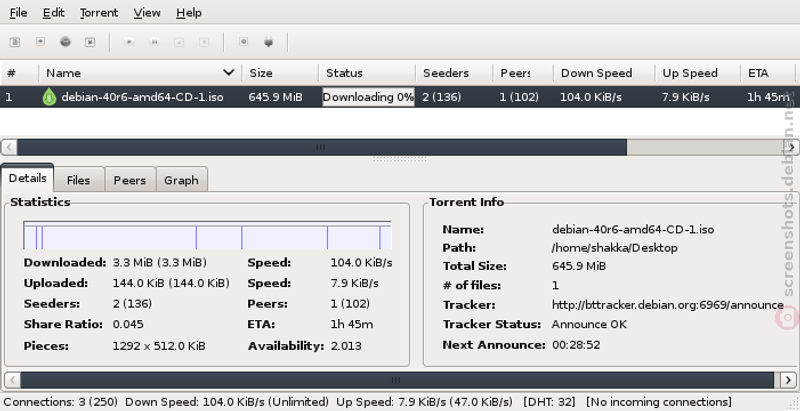Image resolution: width=800 pixels, height=411 pixels.
Task: Click the path /home/shakka/Desktop
Action: click(615, 248)
